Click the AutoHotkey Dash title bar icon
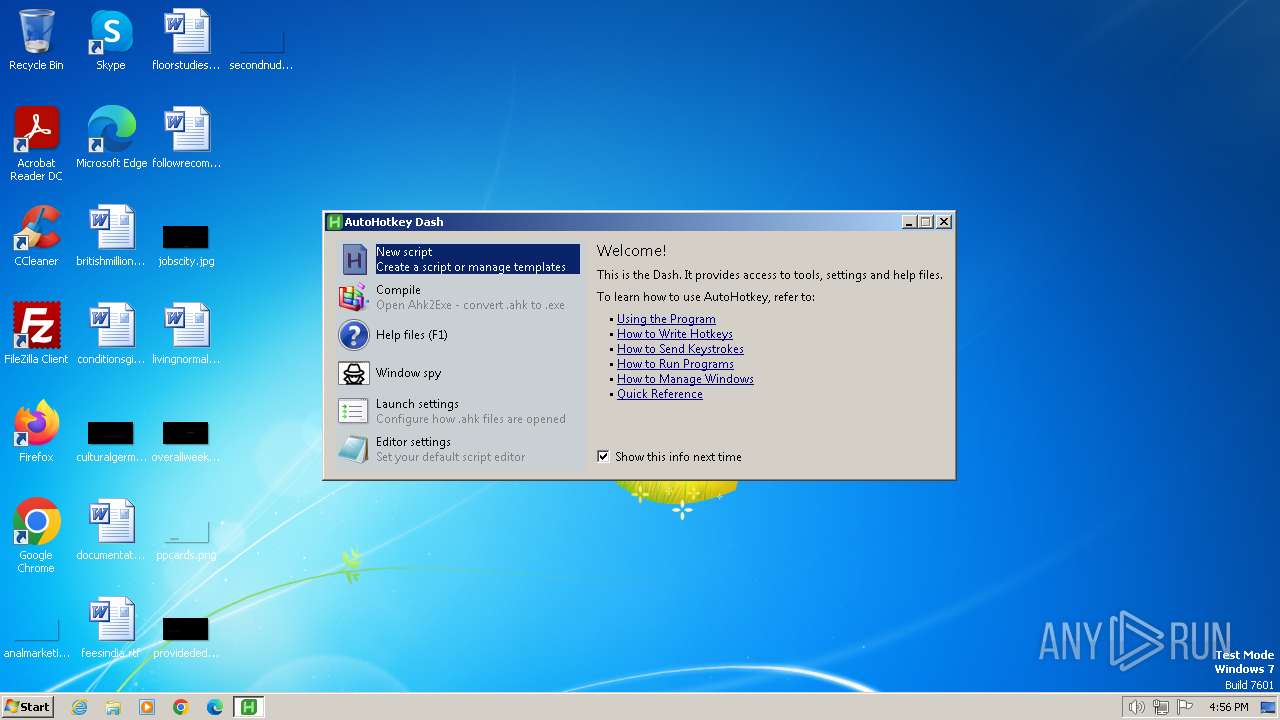The height and width of the screenshot is (720, 1280). 335,222
